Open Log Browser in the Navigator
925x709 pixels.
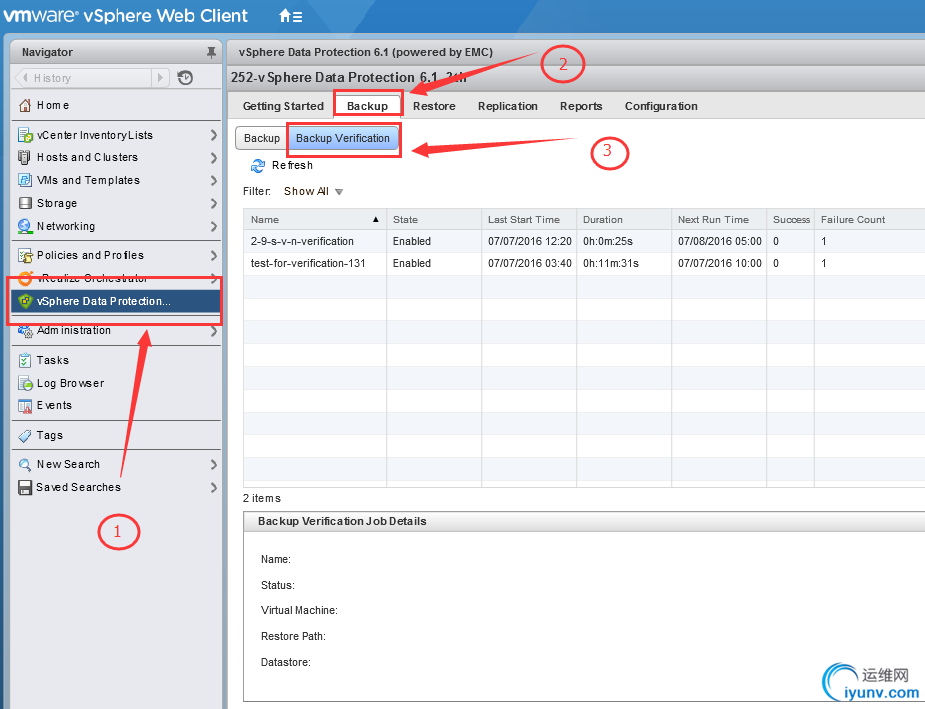pos(70,383)
